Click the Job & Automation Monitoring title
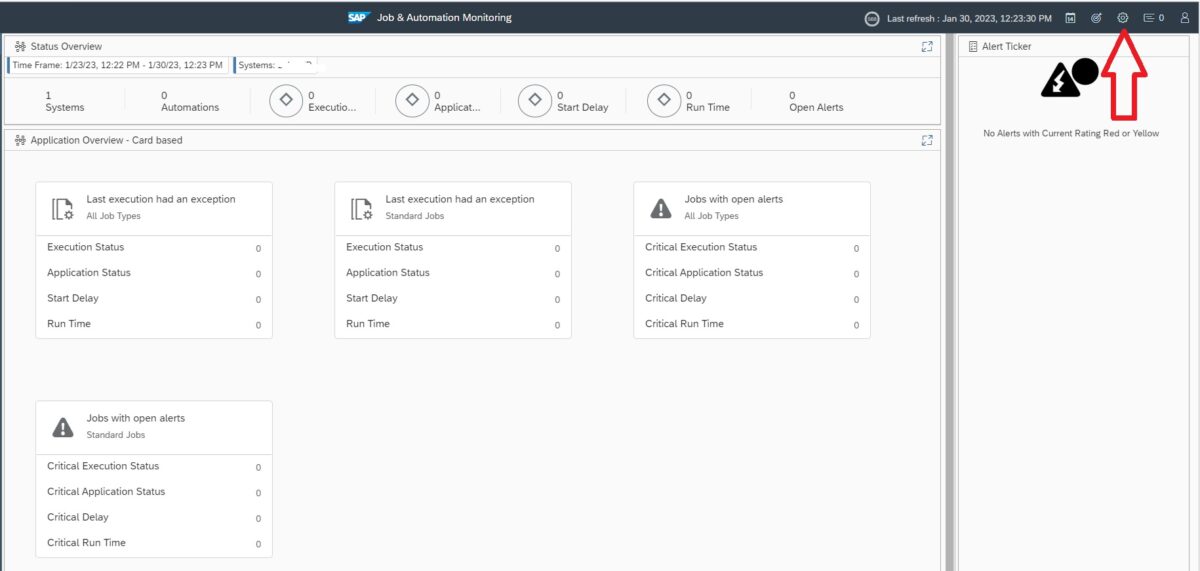1200x571 pixels. tap(444, 17)
